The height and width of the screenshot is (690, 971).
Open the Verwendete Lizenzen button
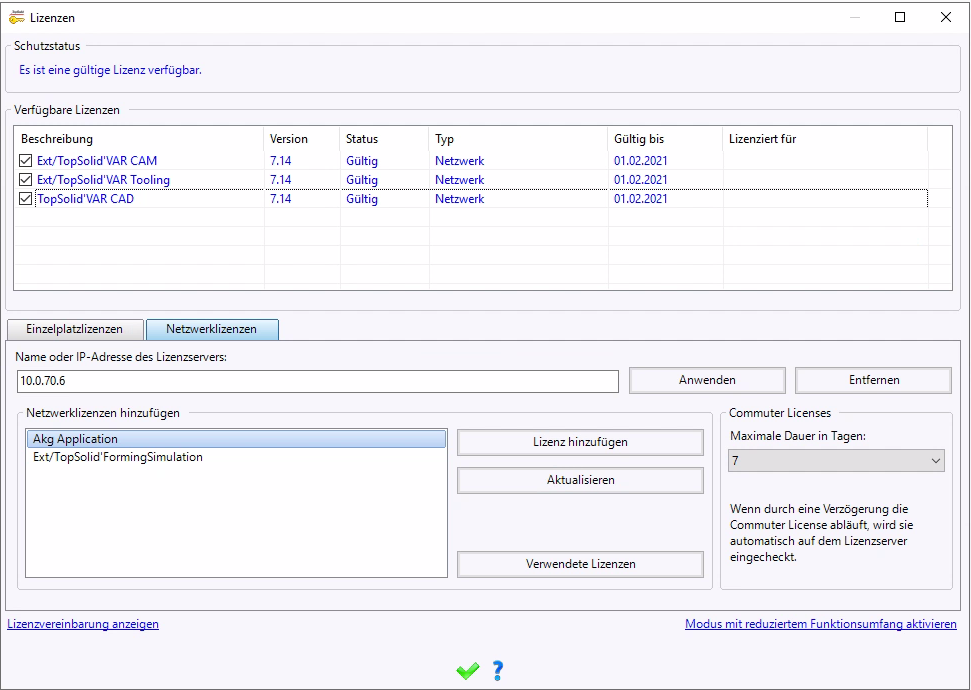(580, 564)
